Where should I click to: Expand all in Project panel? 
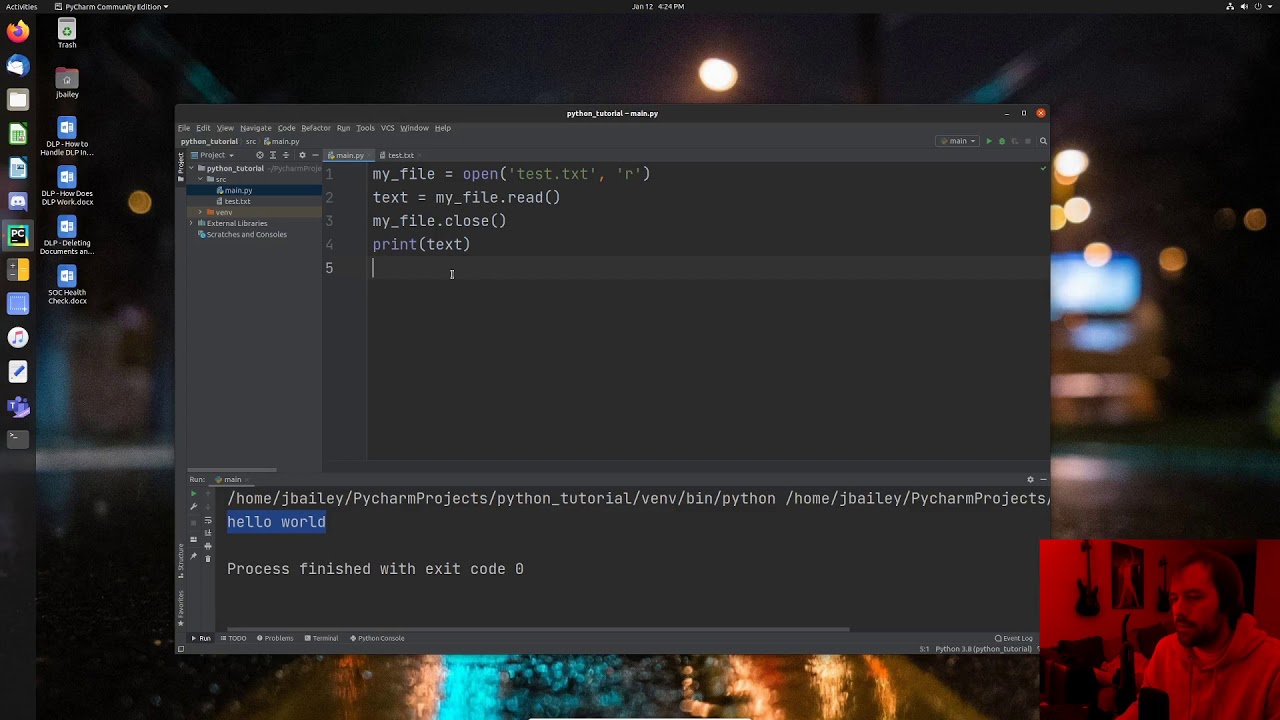click(273, 155)
